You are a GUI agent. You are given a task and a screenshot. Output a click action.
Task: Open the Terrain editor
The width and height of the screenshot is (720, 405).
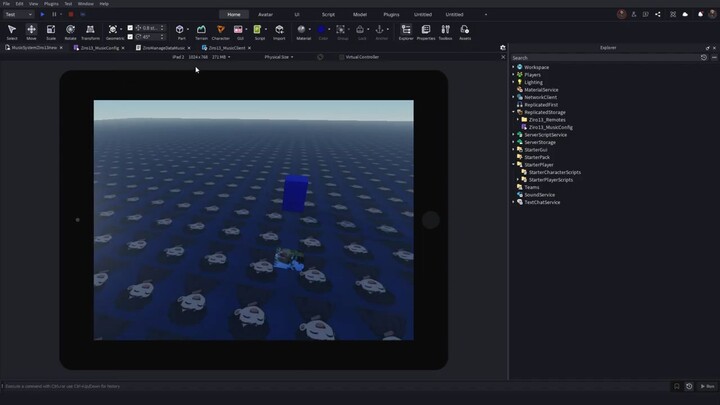pyautogui.click(x=201, y=32)
